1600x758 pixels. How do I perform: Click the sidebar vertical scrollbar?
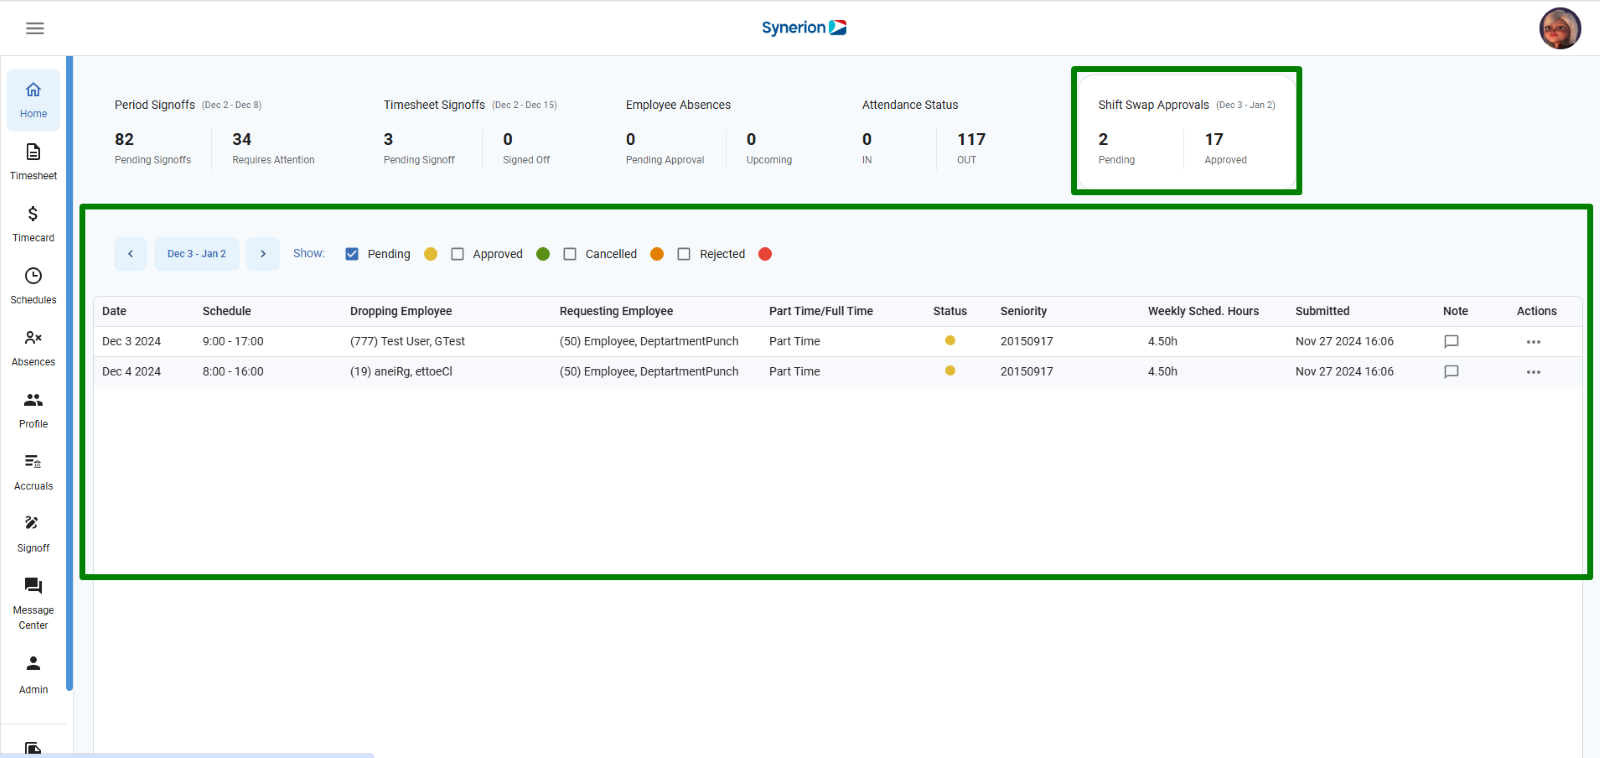coord(69,373)
